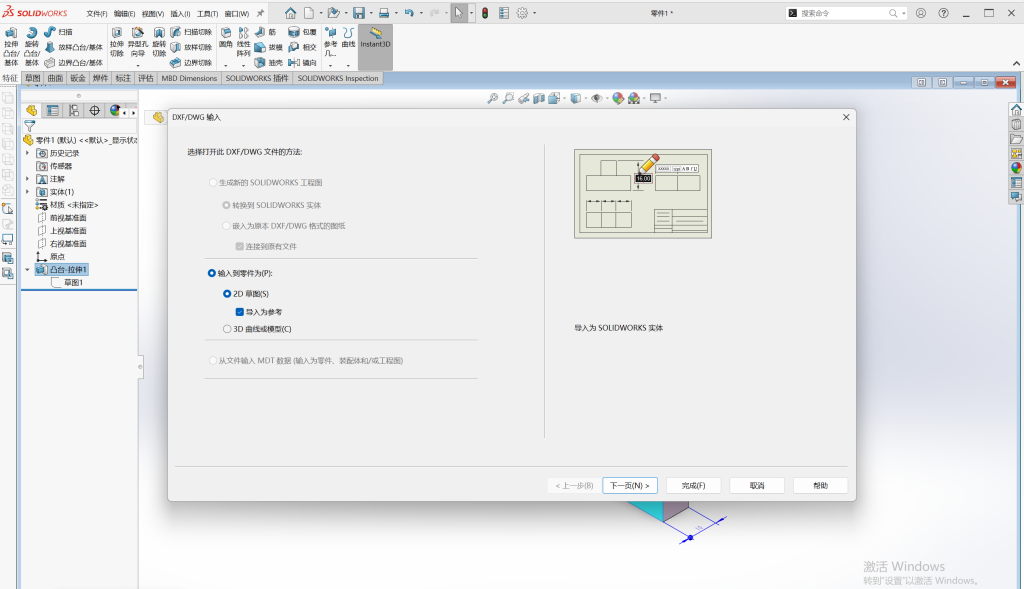This screenshot has height=589, width=1024.
Task: Open the Options gear icon
Action: pyautogui.click(x=522, y=13)
